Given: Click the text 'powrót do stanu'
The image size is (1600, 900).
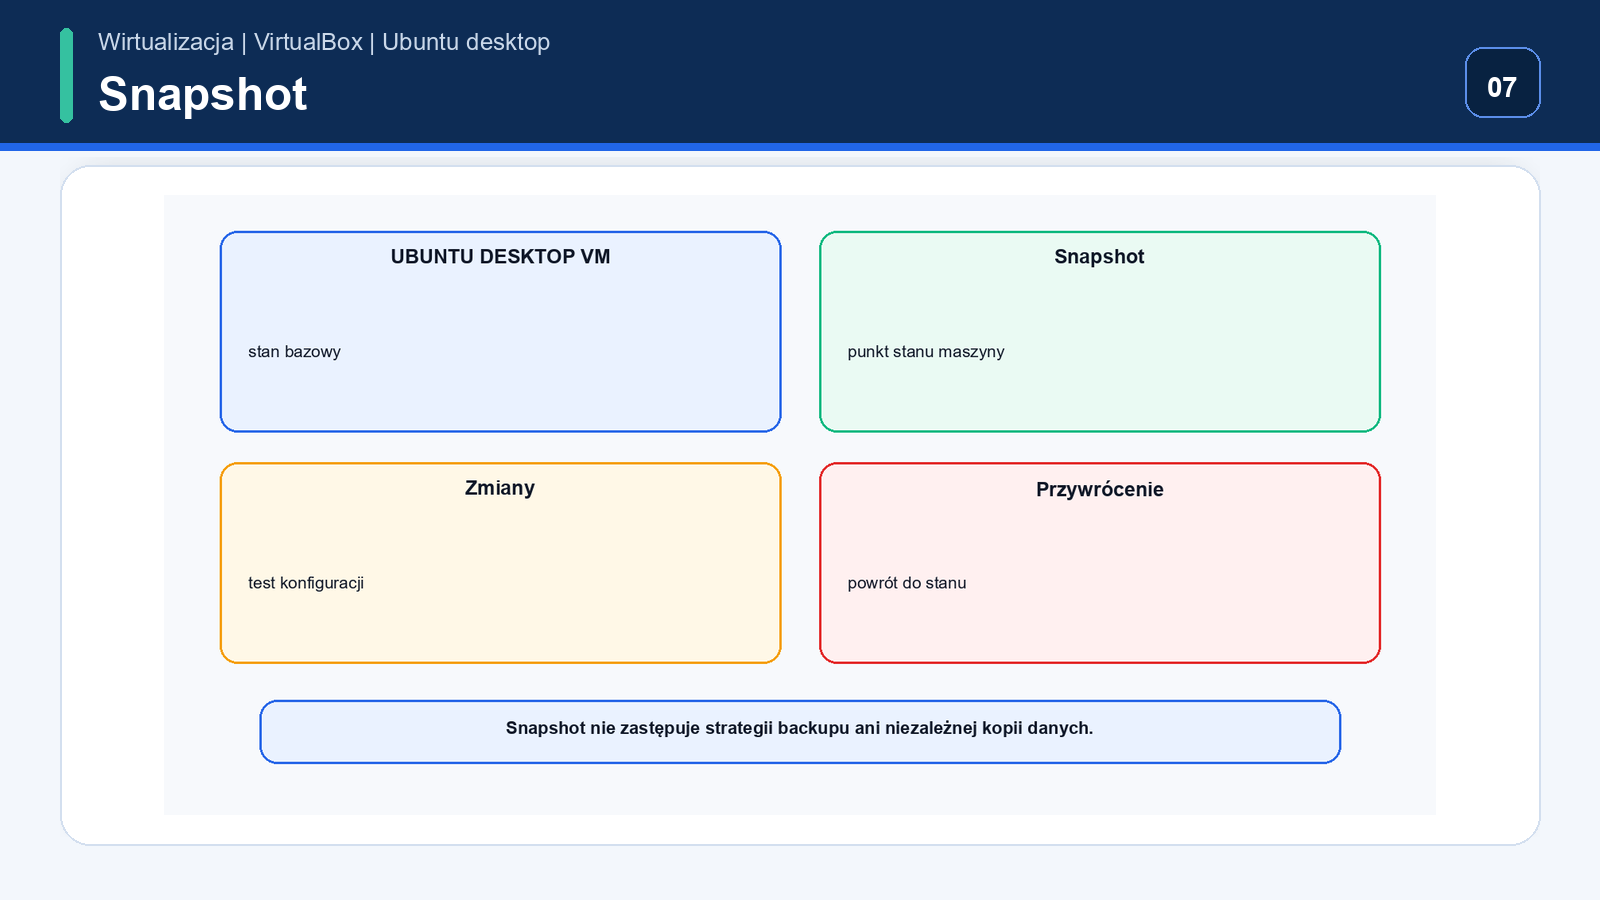Looking at the screenshot, I should click(906, 583).
